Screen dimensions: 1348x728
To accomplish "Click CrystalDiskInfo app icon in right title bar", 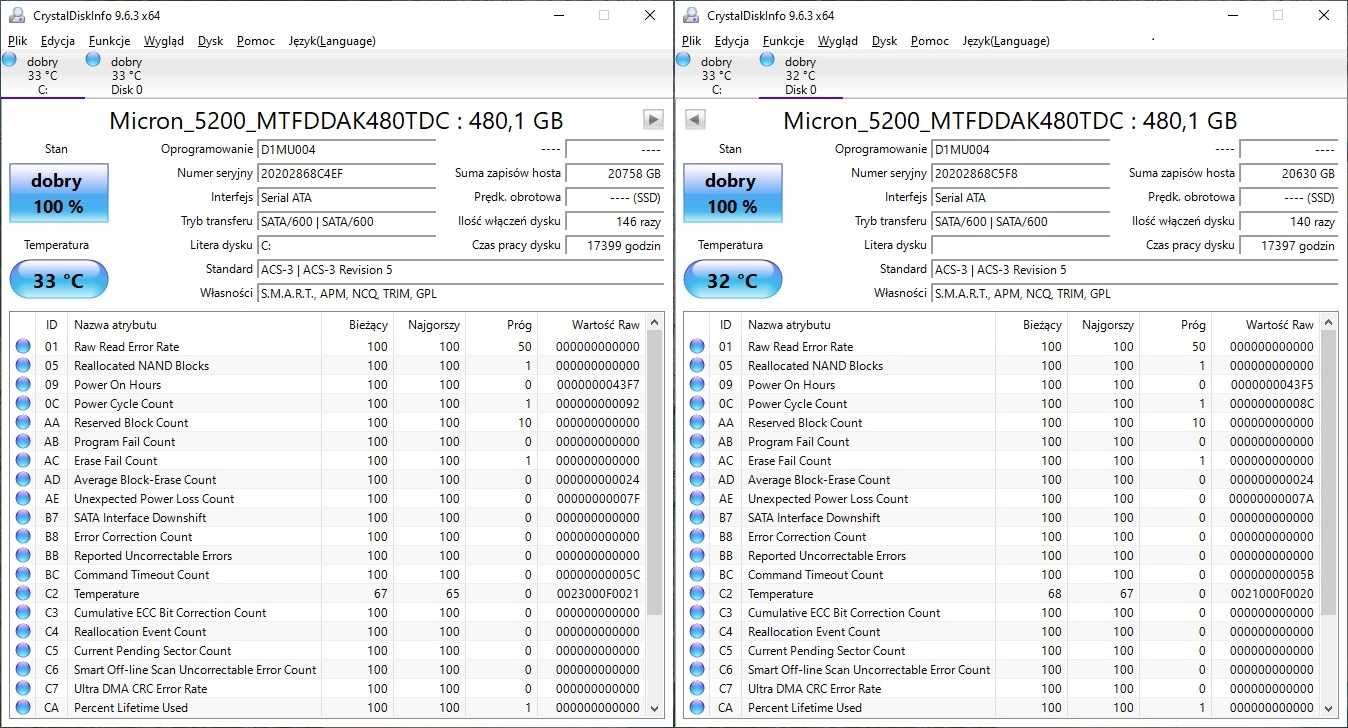I will click(x=690, y=15).
